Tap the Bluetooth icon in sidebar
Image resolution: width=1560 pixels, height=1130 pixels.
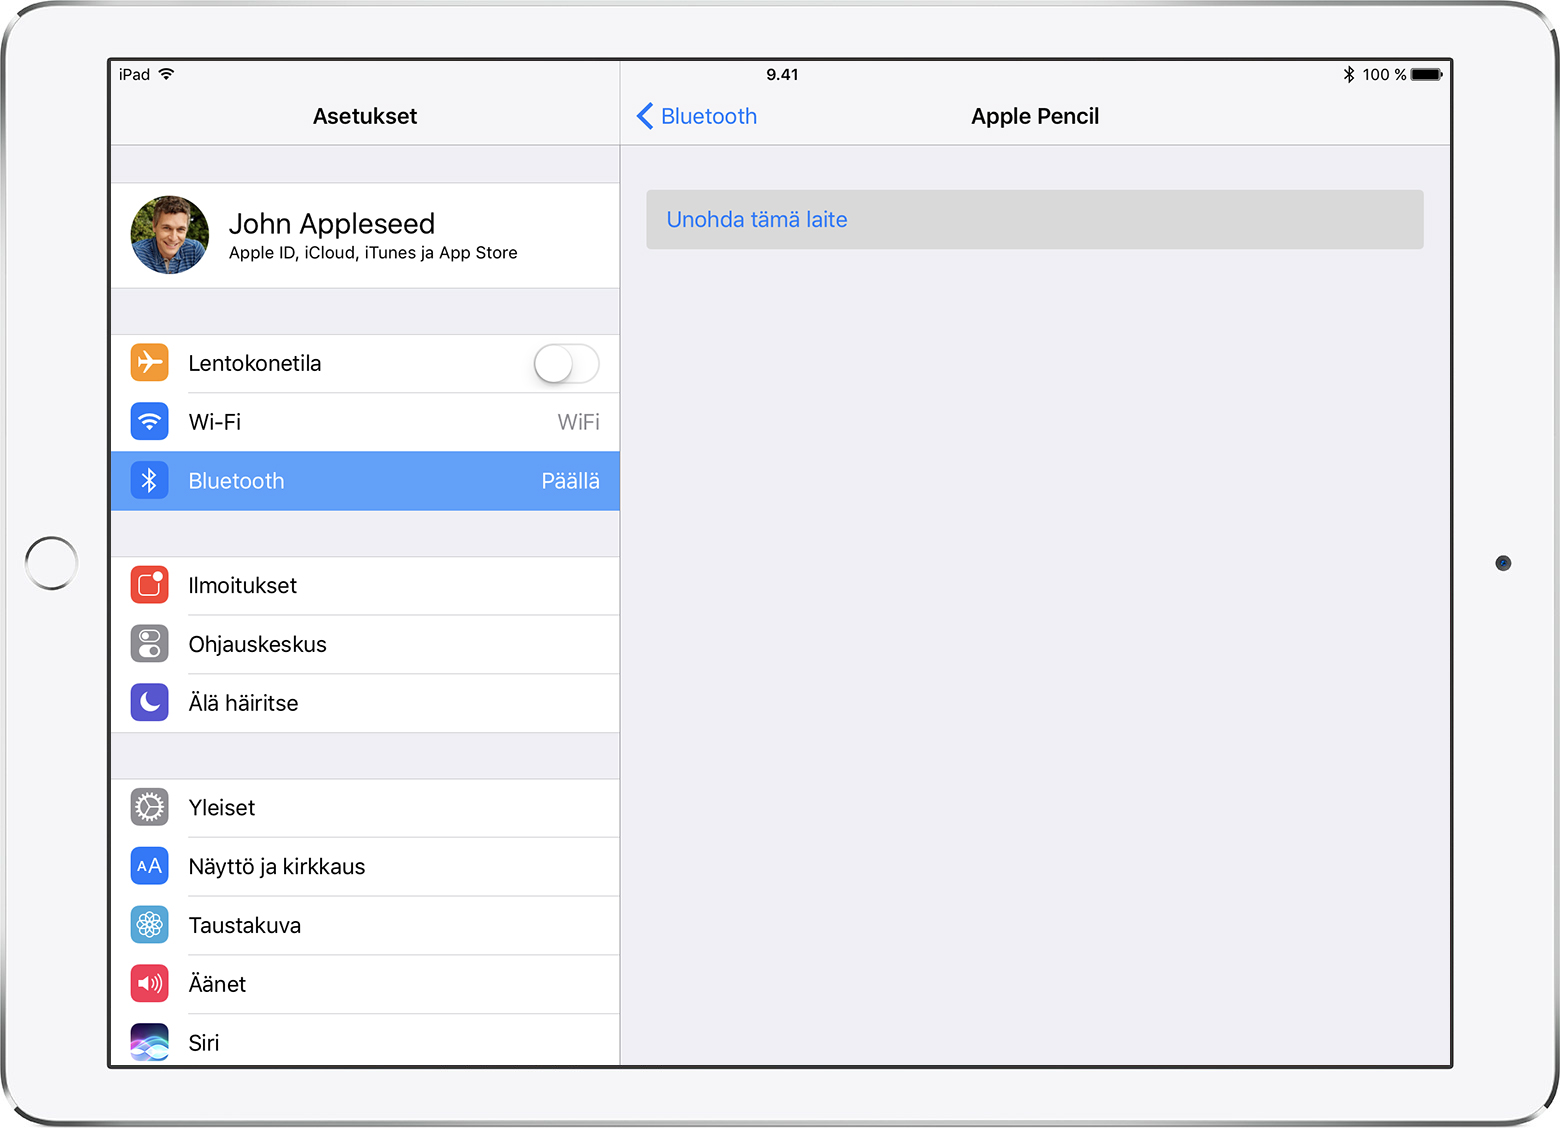[x=149, y=480]
